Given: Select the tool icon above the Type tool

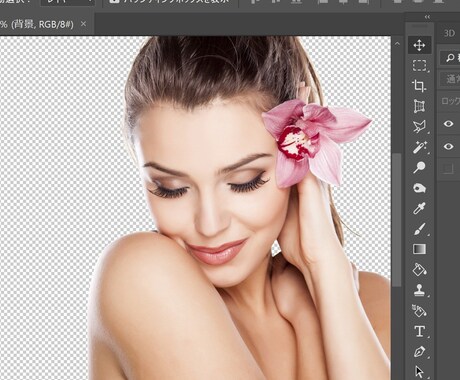Looking at the screenshot, I should coord(419,311).
